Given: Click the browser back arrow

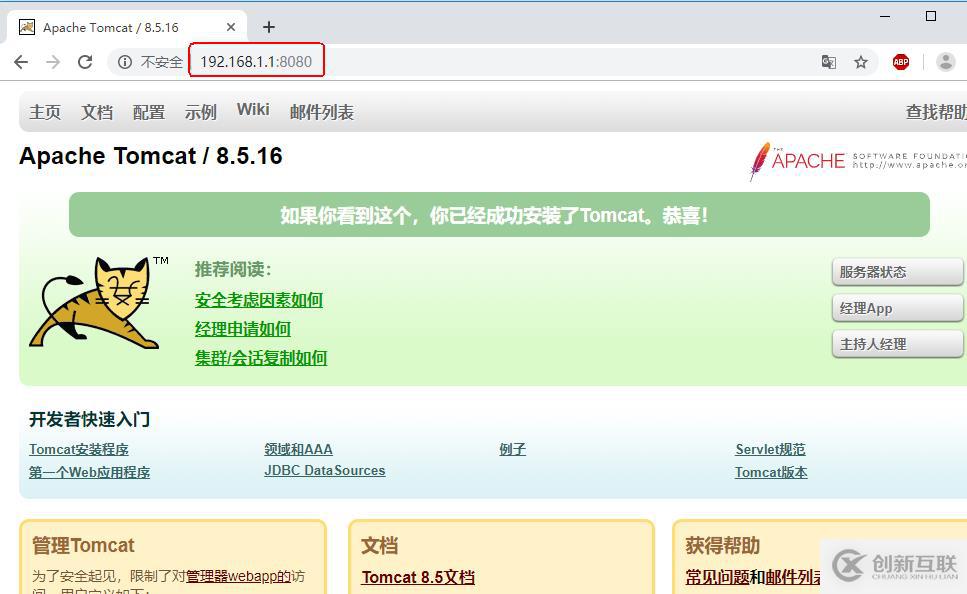Looking at the screenshot, I should (x=21, y=62).
